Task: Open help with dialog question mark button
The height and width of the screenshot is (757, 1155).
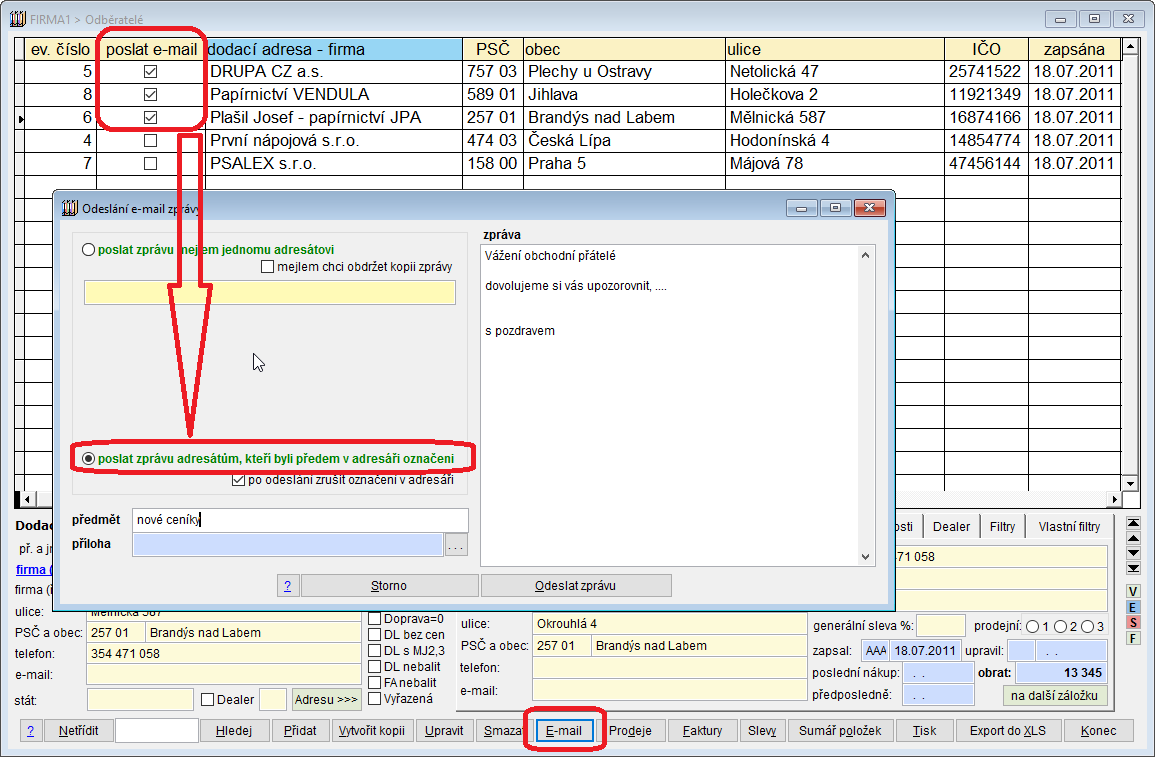Action: [x=287, y=586]
